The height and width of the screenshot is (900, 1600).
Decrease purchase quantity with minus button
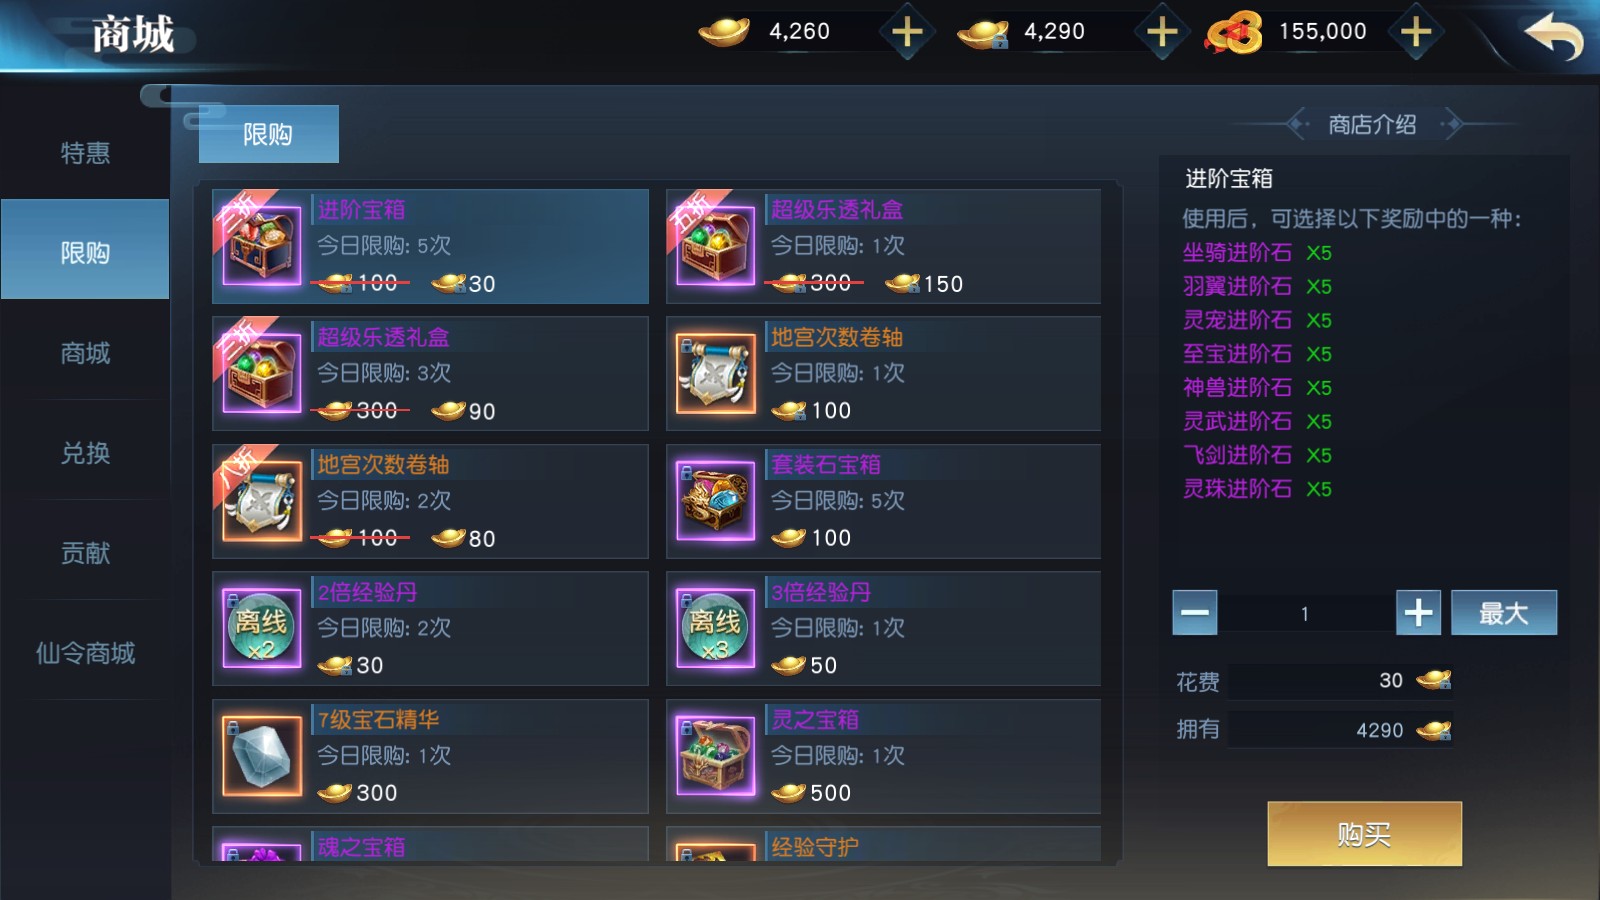click(1195, 613)
